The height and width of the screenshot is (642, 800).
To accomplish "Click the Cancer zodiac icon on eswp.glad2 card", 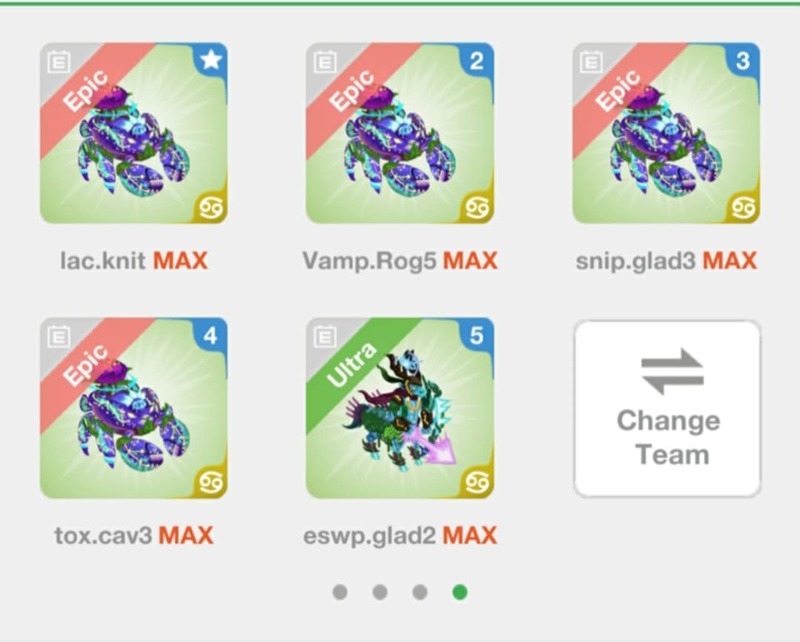I will click(478, 483).
